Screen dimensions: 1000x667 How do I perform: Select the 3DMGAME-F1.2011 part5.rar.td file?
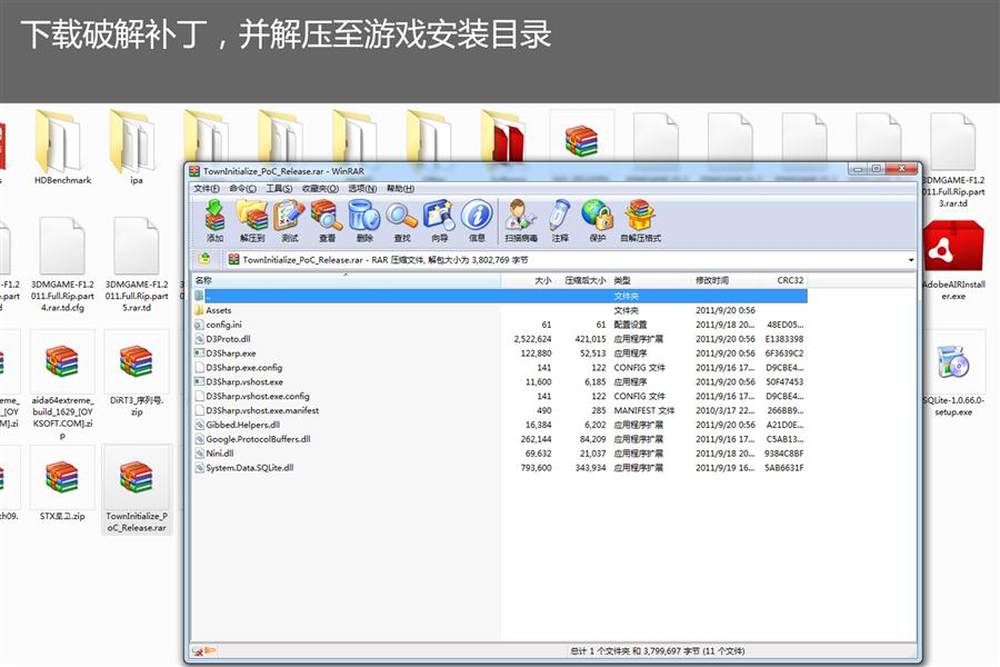pyautogui.click(x=136, y=265)
